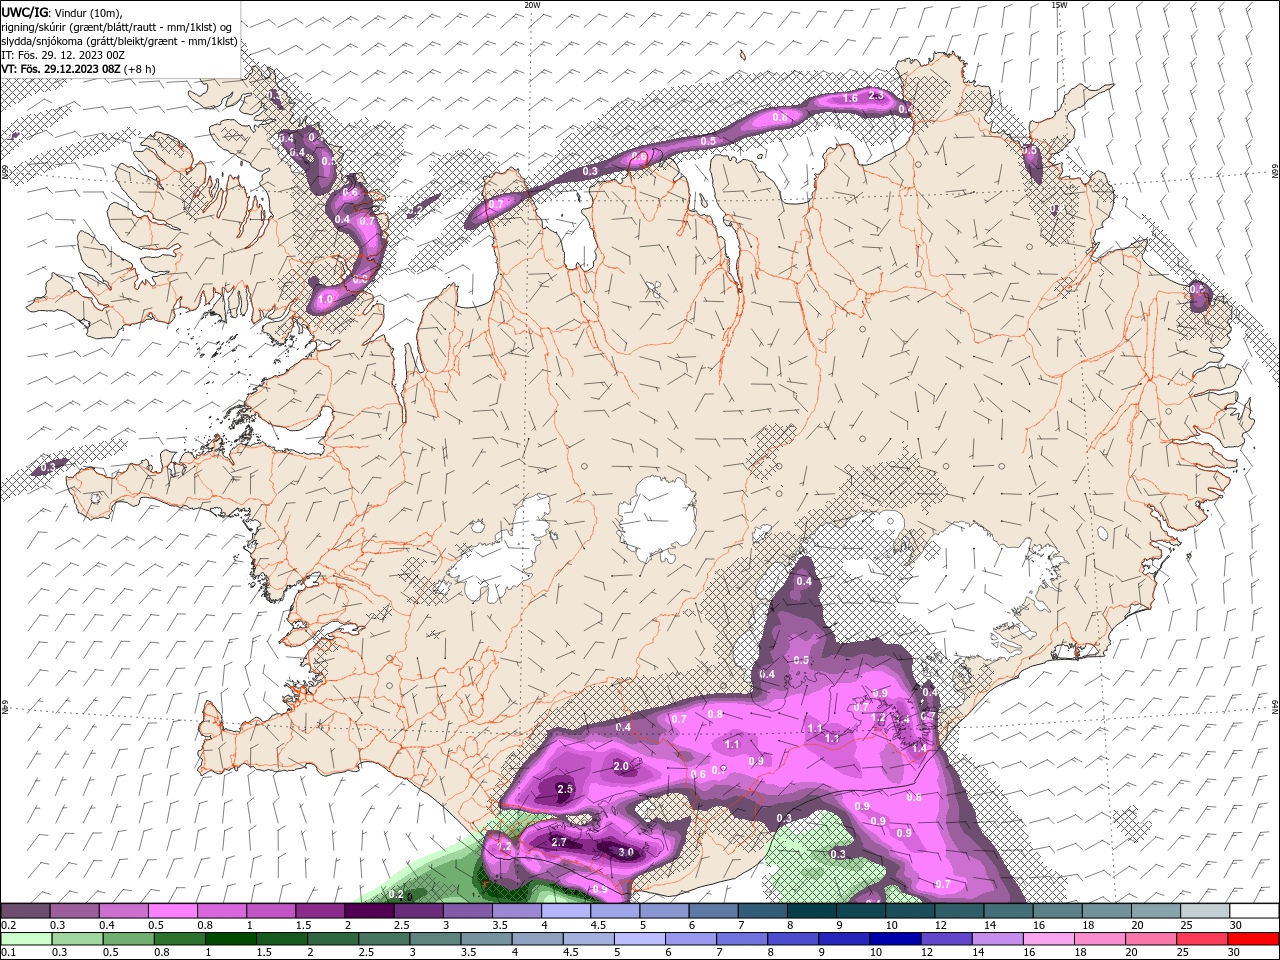Click the header line 'UWC/IG: Vindur (10m),'

point(62,12)
